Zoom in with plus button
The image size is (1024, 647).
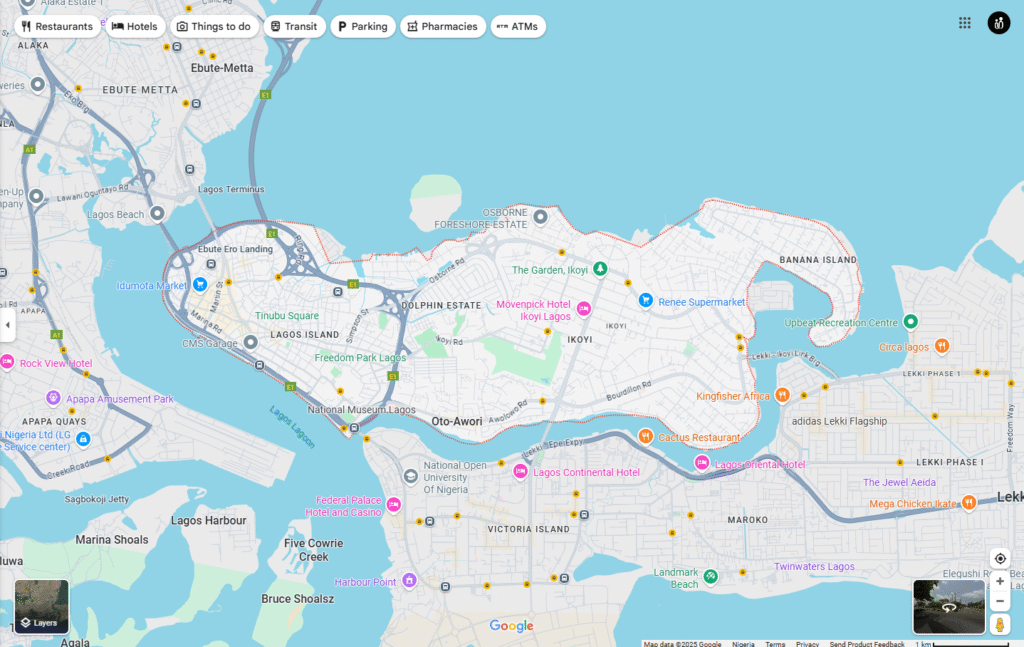tap(1000, 581)
